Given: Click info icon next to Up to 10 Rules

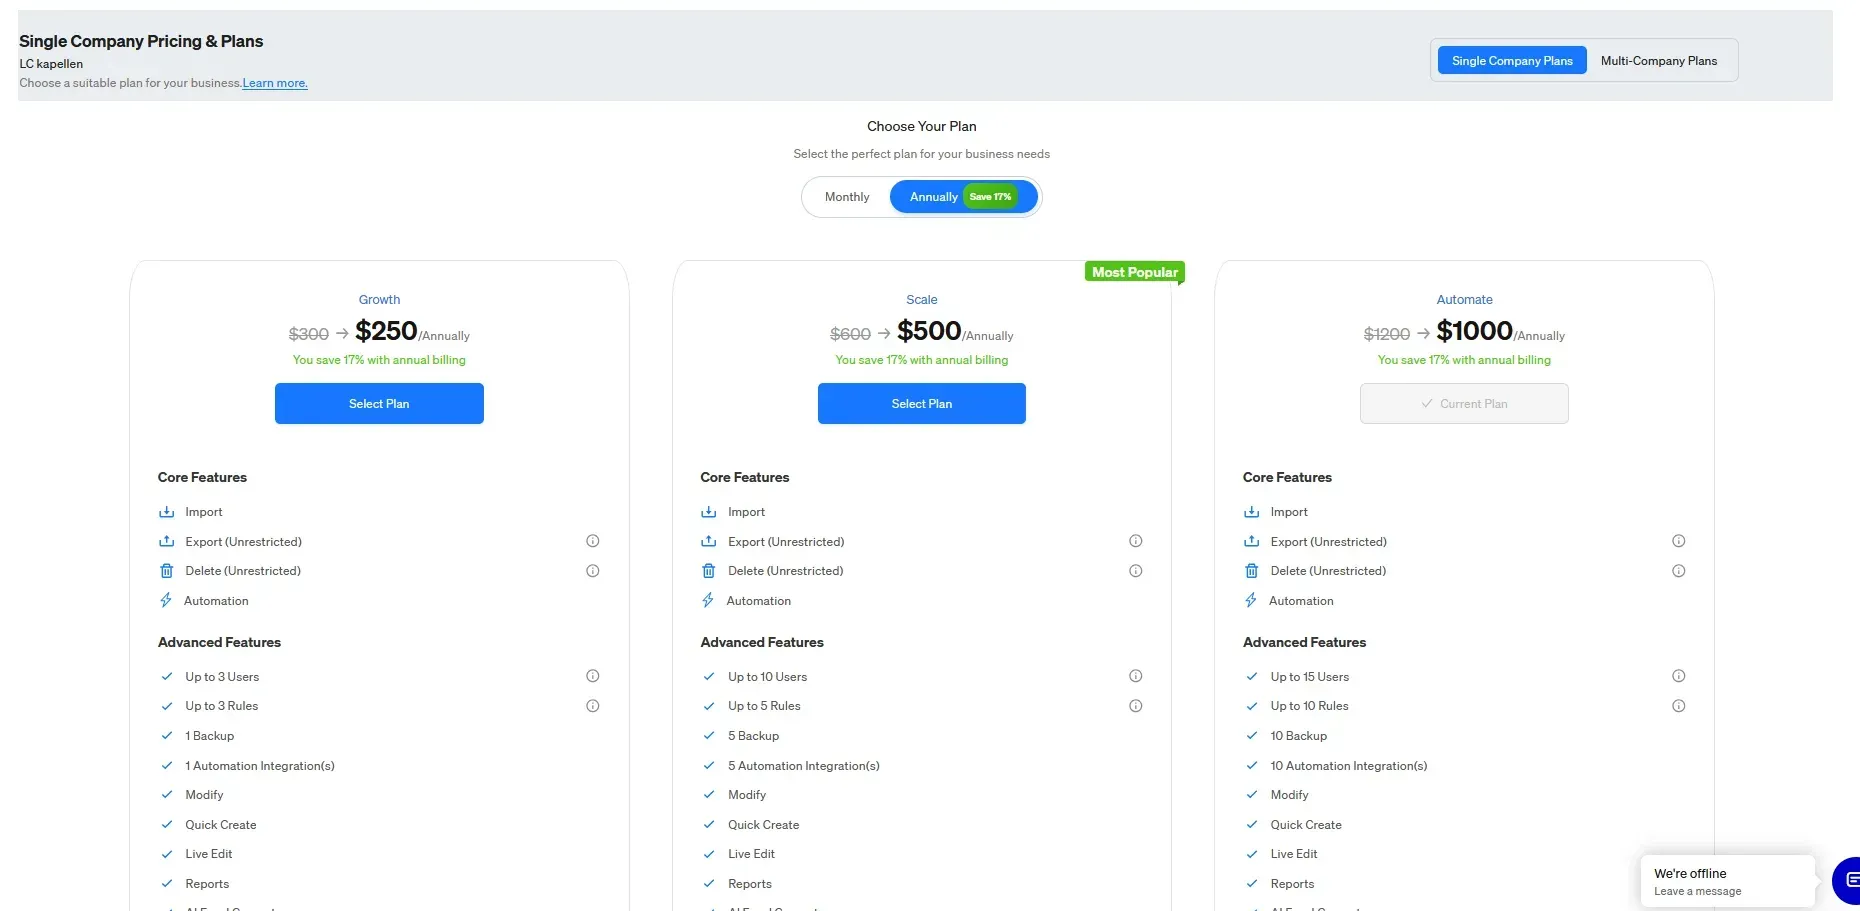Looking at the screenshot, I should coord(1678,706).
